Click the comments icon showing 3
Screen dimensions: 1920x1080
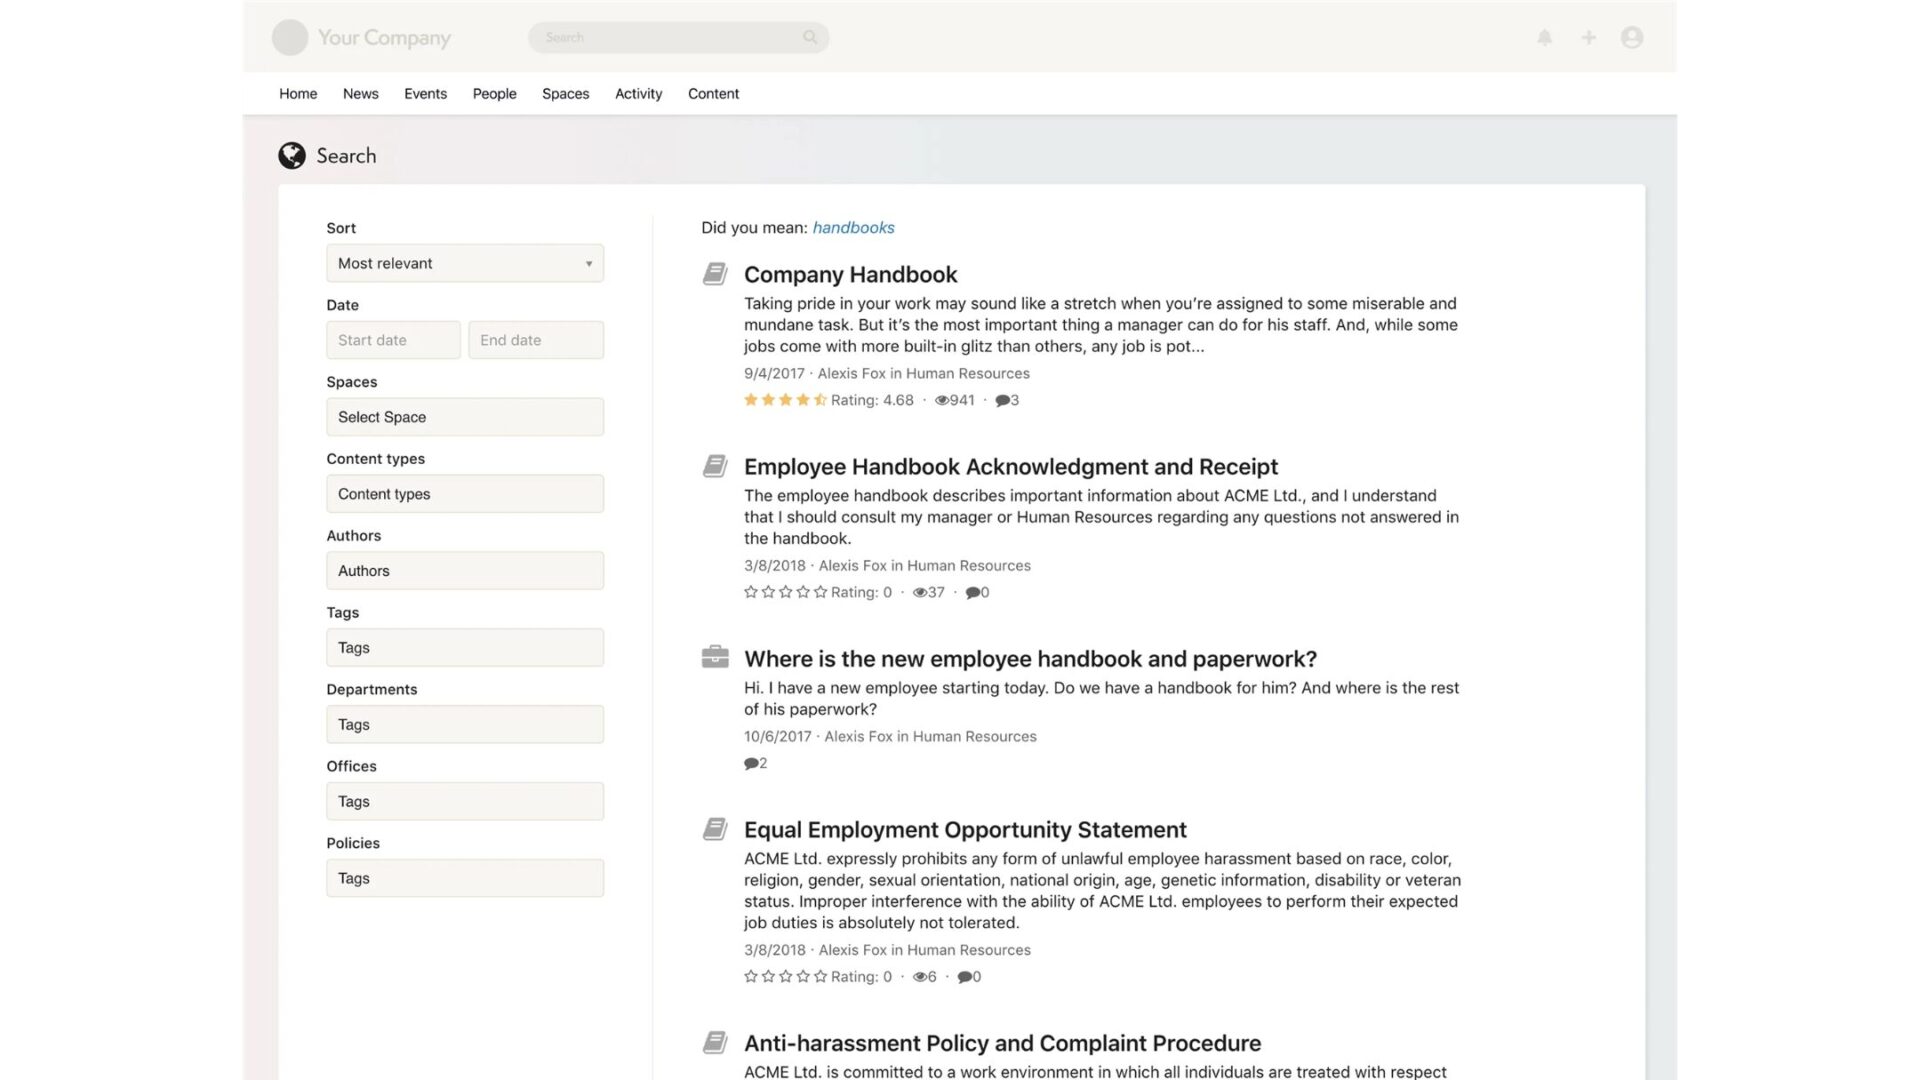pyautogui.click(x=1002, y=400)
